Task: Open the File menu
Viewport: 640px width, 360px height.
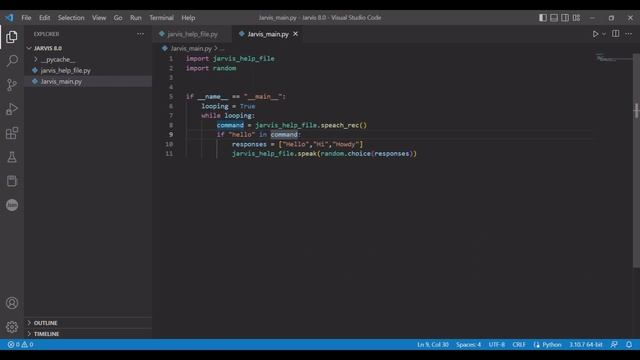Action: 26,18
